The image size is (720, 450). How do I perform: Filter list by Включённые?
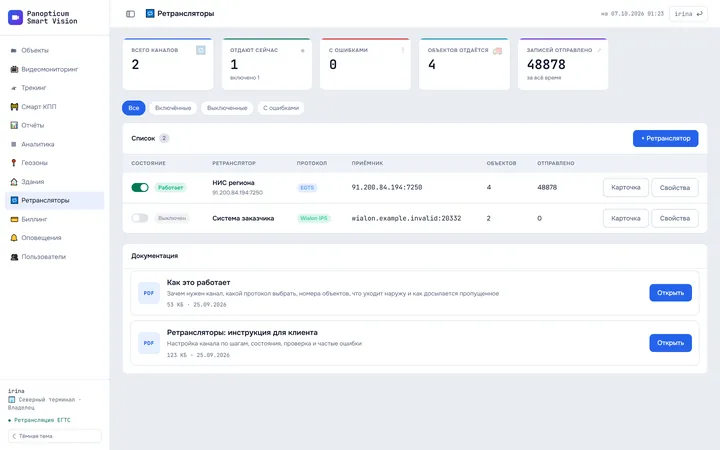(x=173, y=108)
